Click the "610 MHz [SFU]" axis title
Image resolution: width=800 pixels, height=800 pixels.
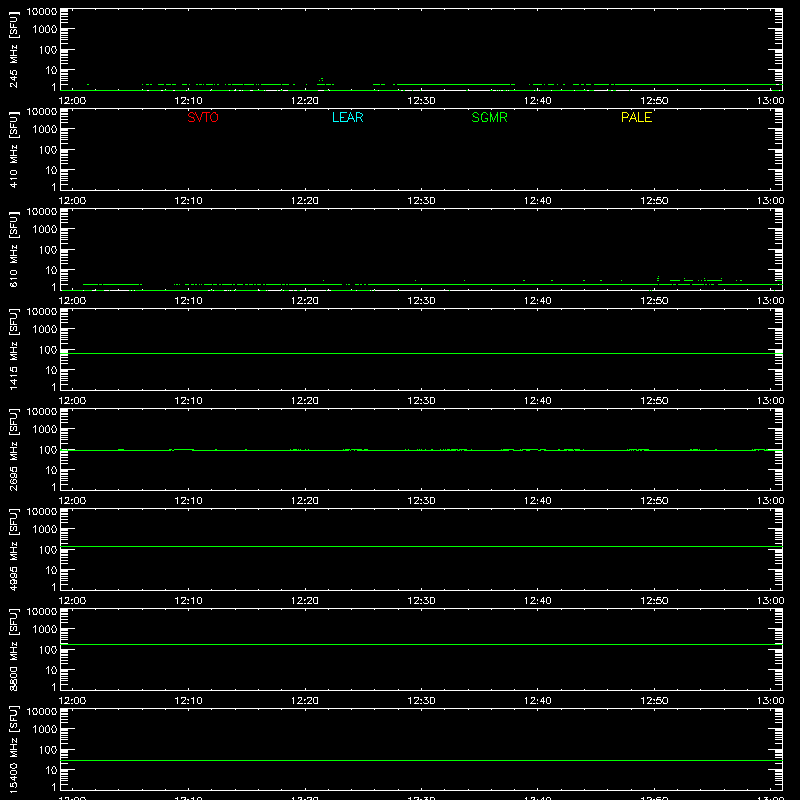click(x=13, y=249)
